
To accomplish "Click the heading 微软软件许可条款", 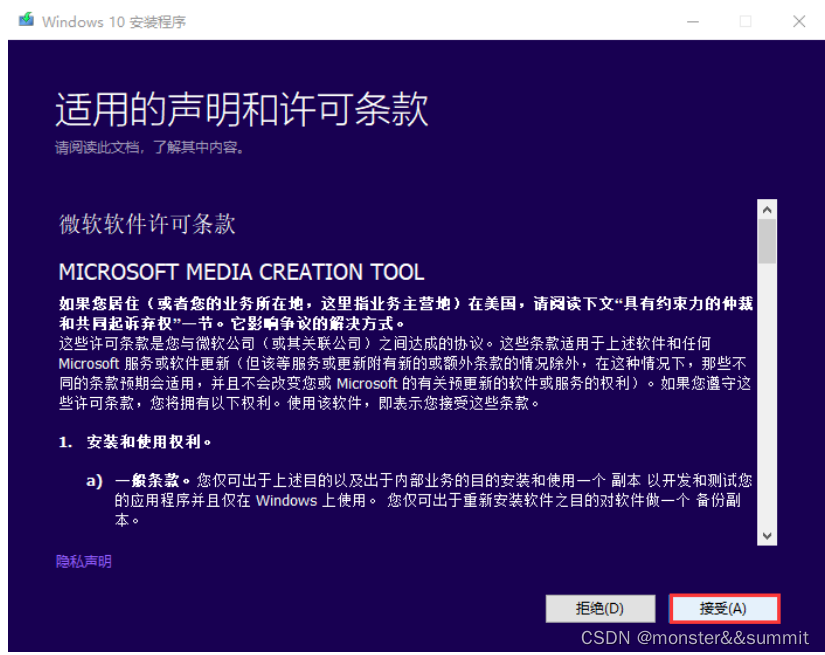I will click(x=147, y=224).
